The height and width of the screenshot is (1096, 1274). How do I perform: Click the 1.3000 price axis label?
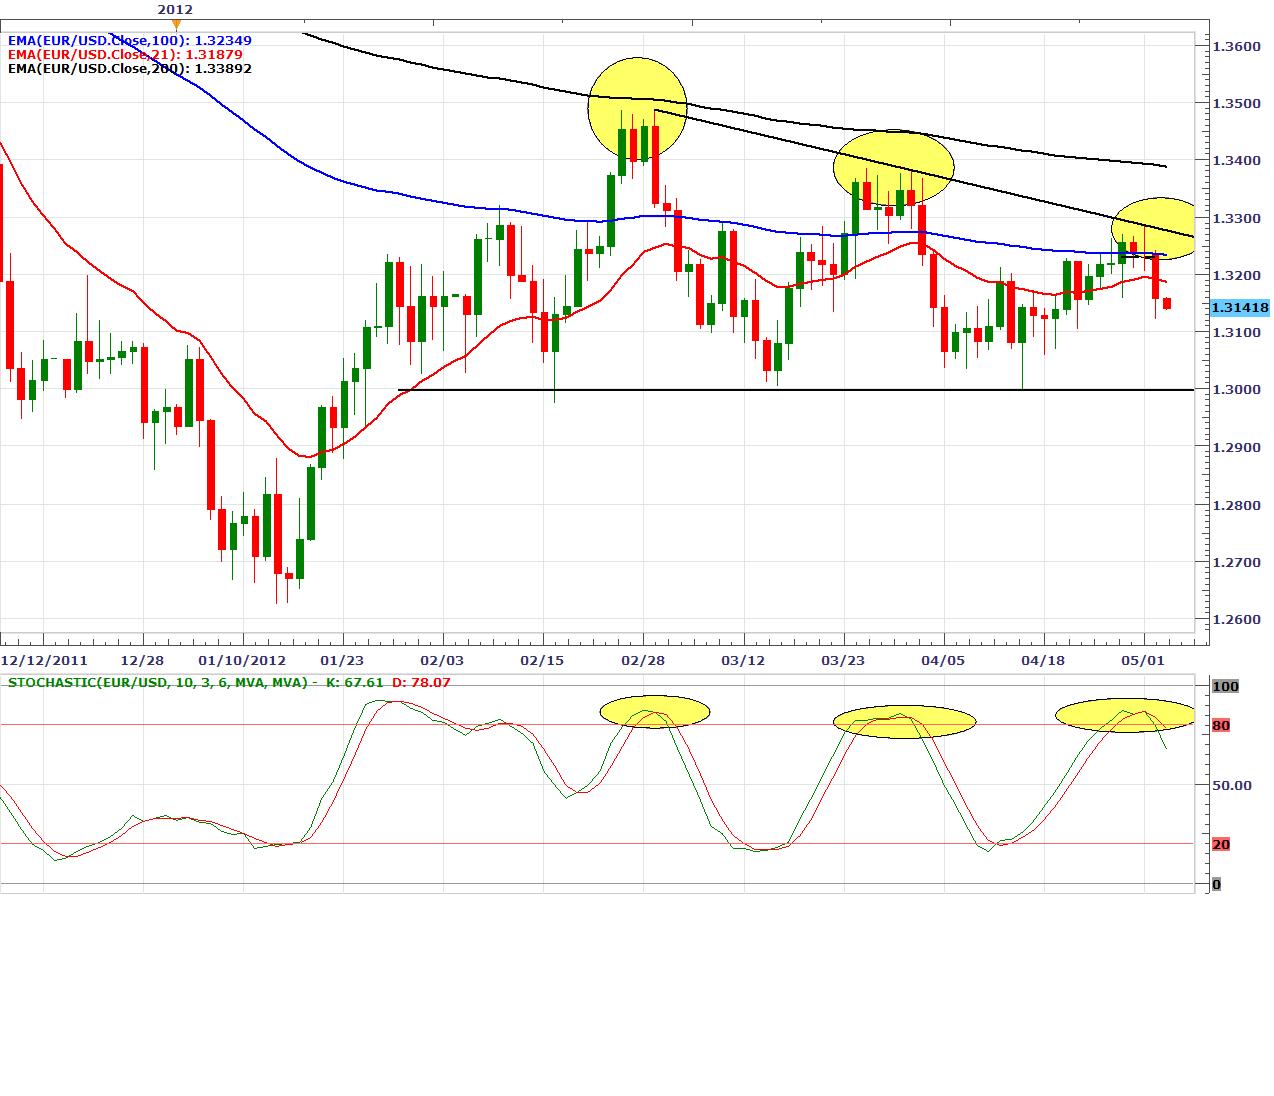coord(1235,390)
